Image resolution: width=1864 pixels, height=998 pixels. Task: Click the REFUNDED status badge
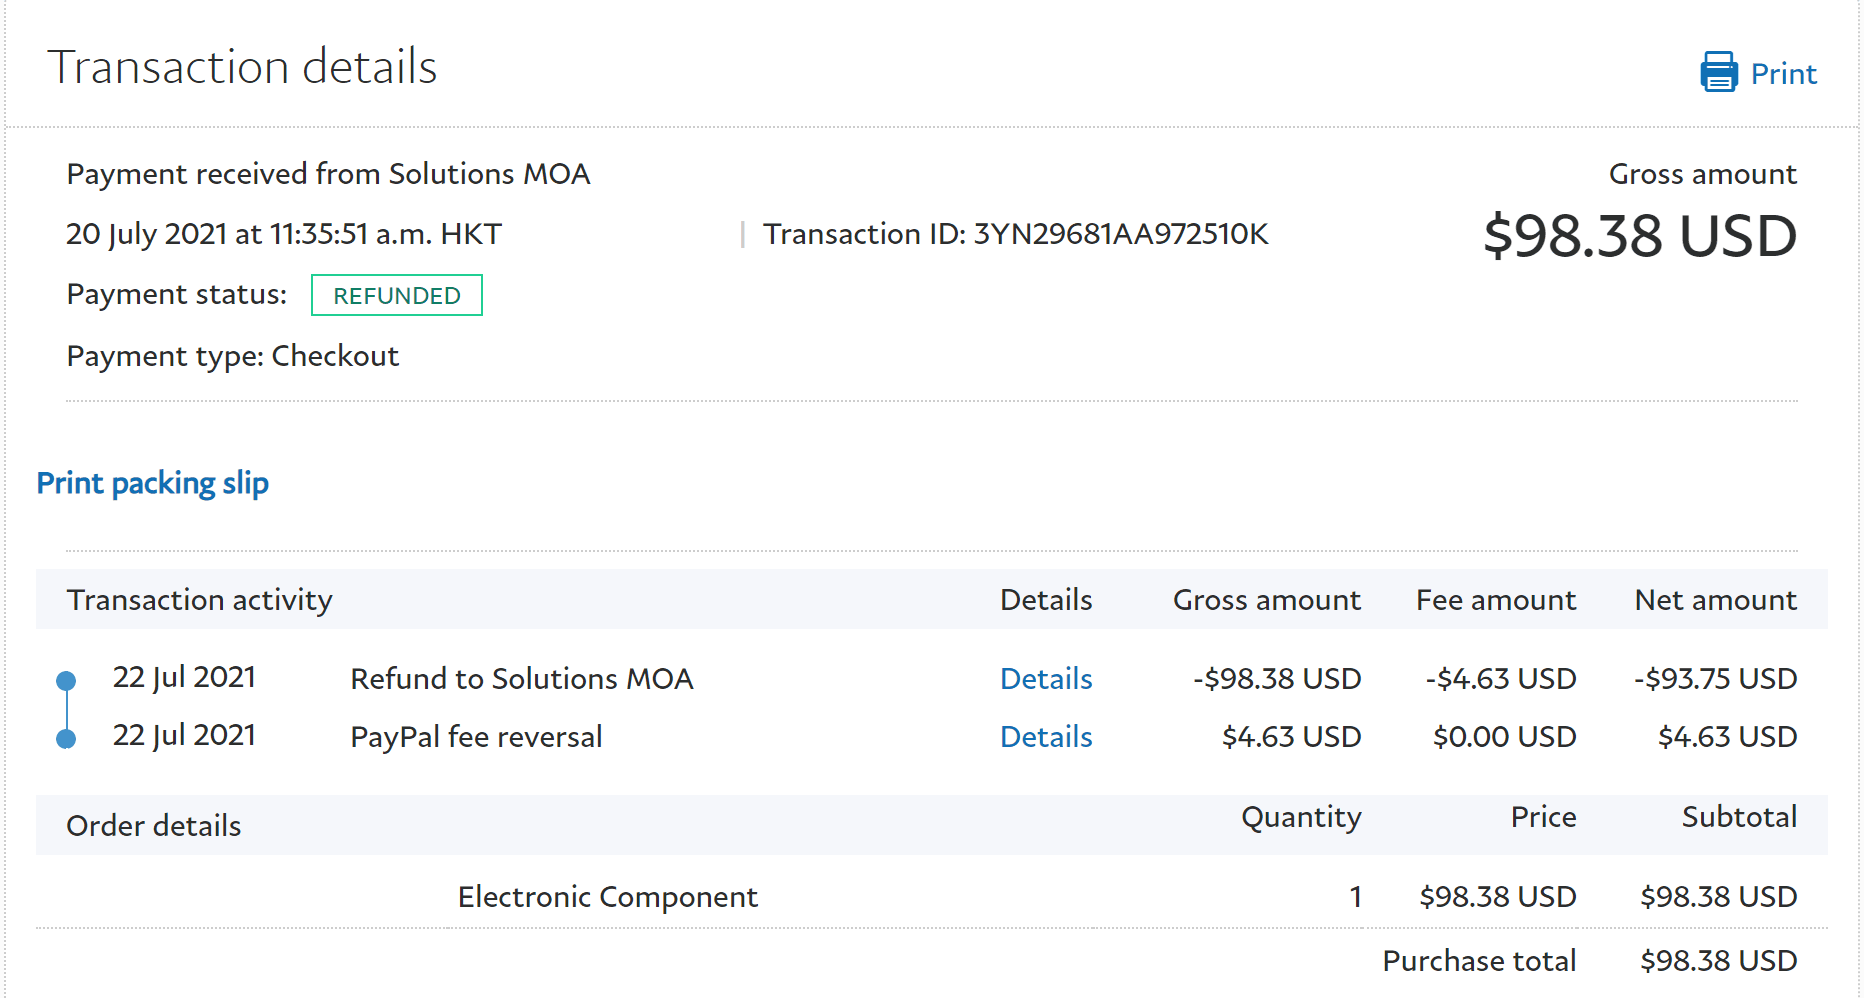(x=396, y=296)
